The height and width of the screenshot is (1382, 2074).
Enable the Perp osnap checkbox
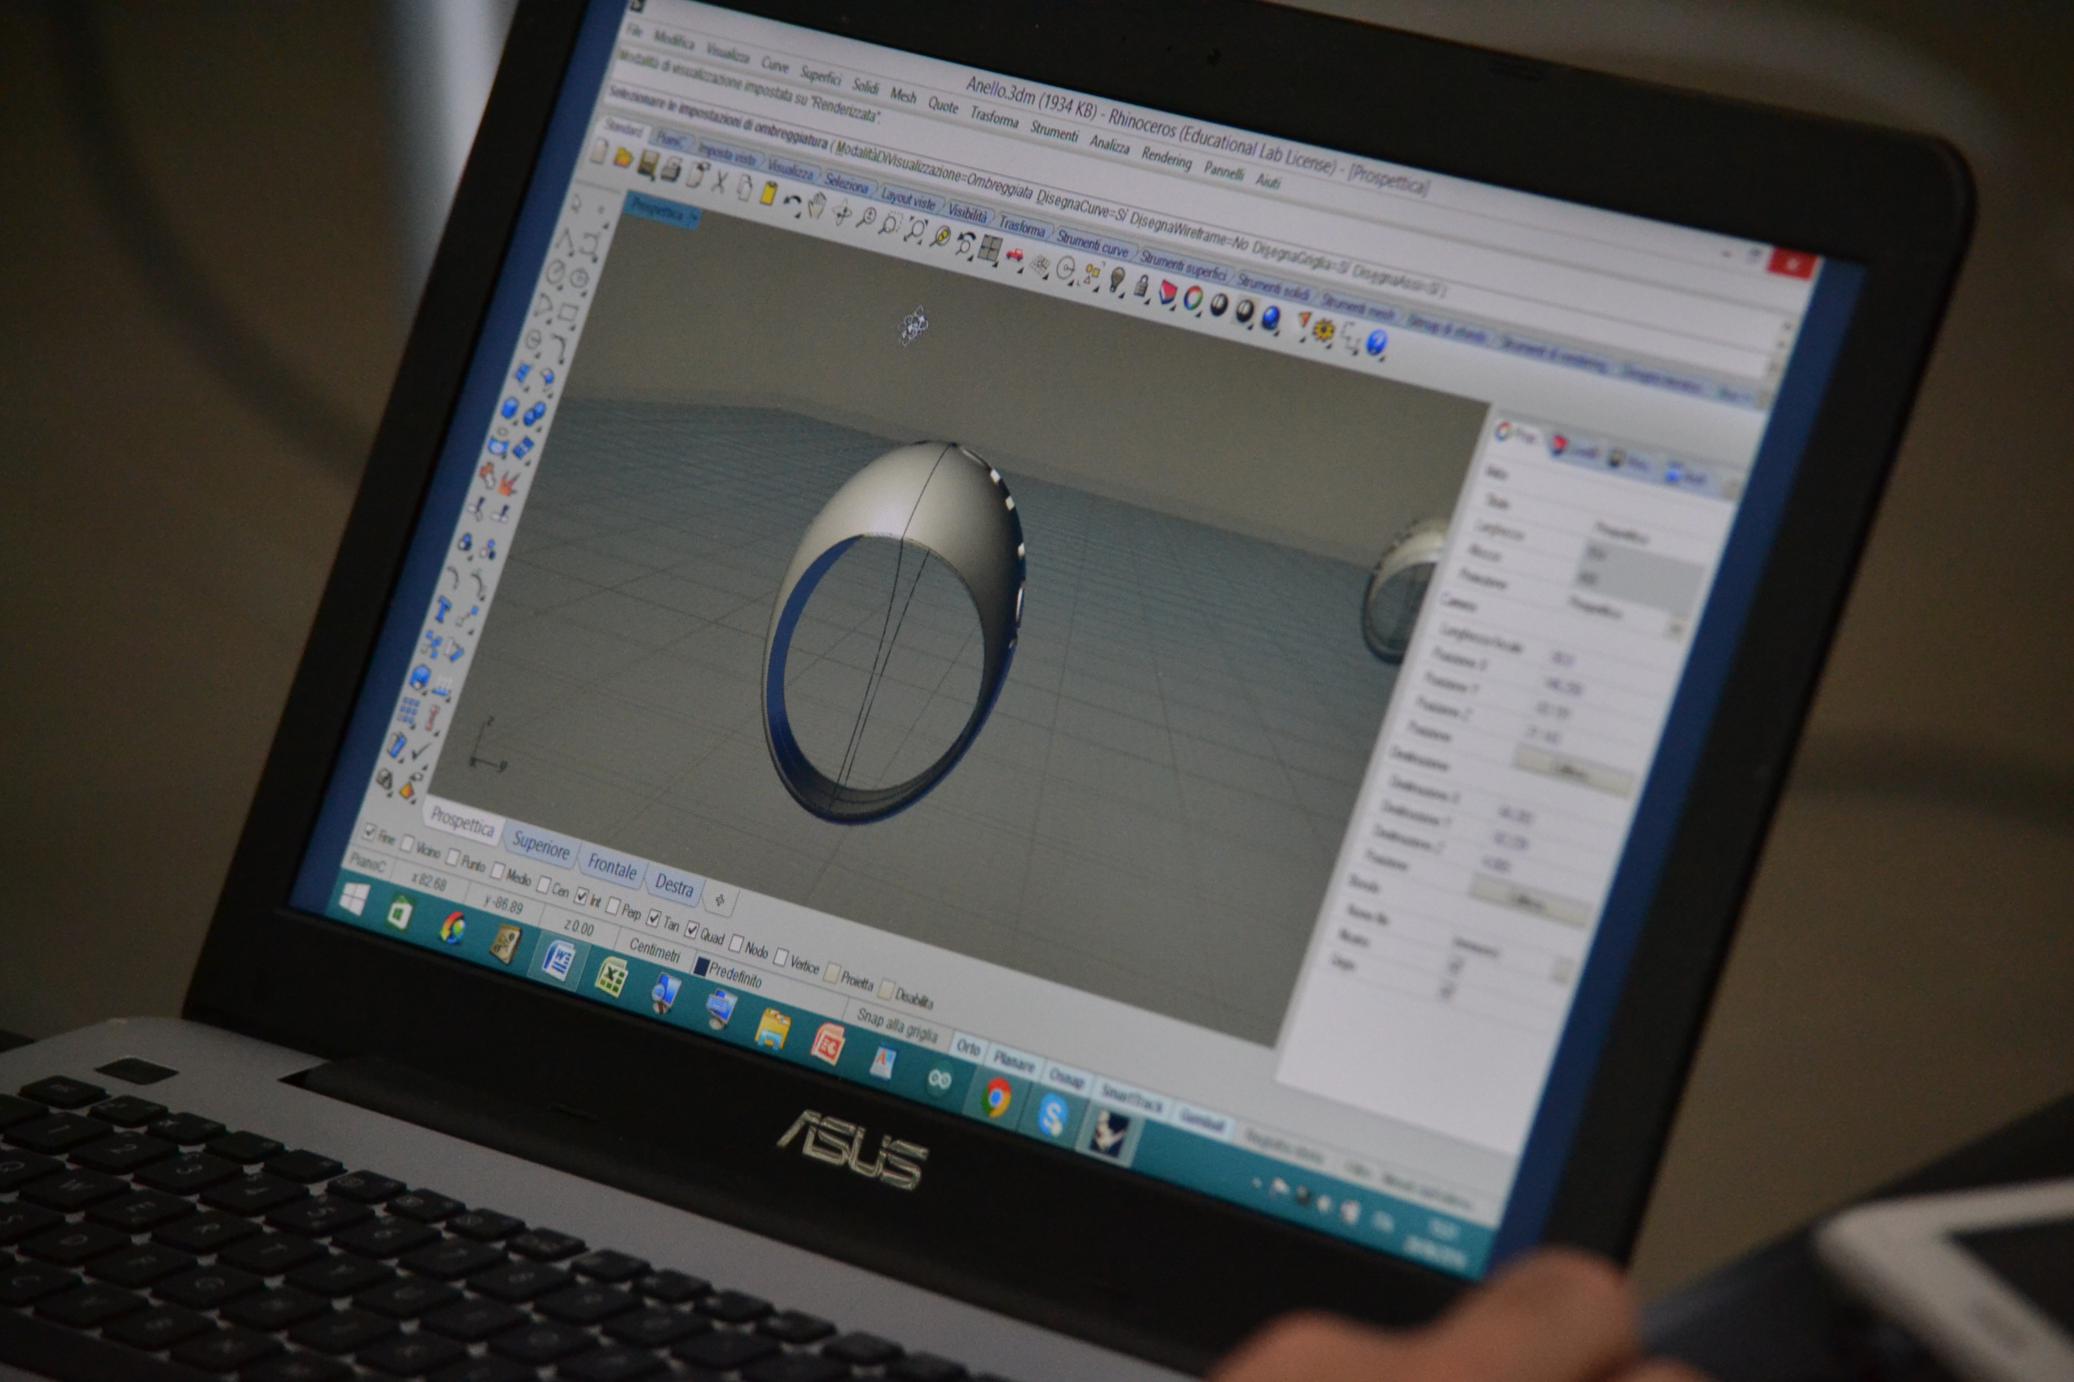click(x=613, y=907)
